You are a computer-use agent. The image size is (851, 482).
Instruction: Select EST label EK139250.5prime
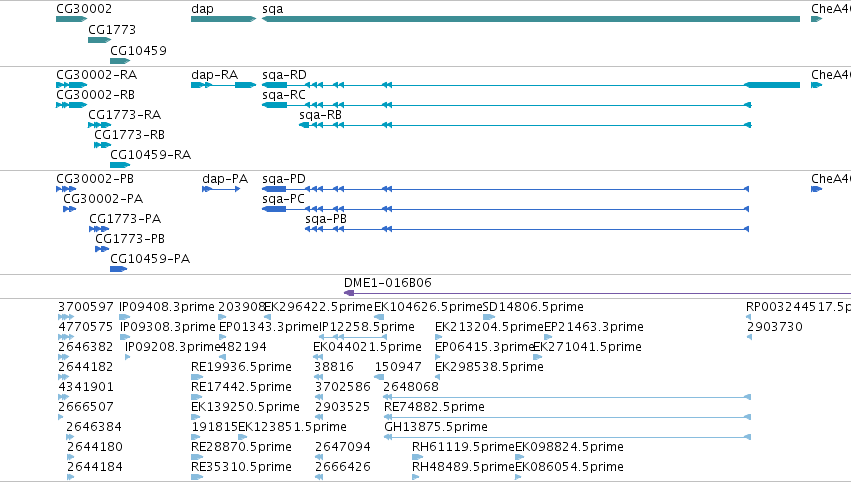tap(245, 407)
